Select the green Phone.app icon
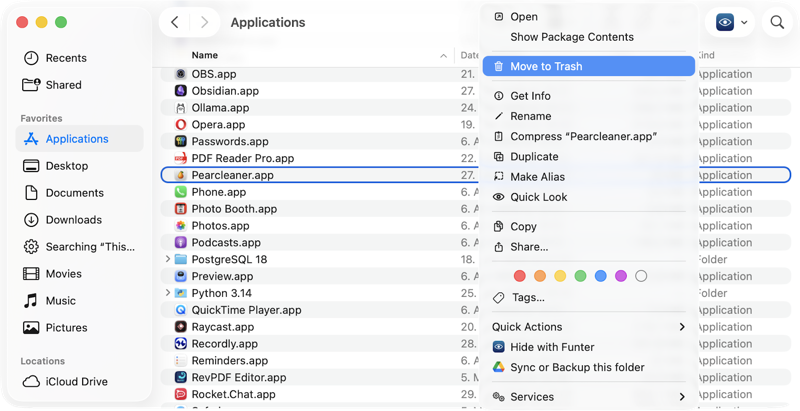Image resolution: width=800 pixels, height=411 pixels. [x=181, y=192]
